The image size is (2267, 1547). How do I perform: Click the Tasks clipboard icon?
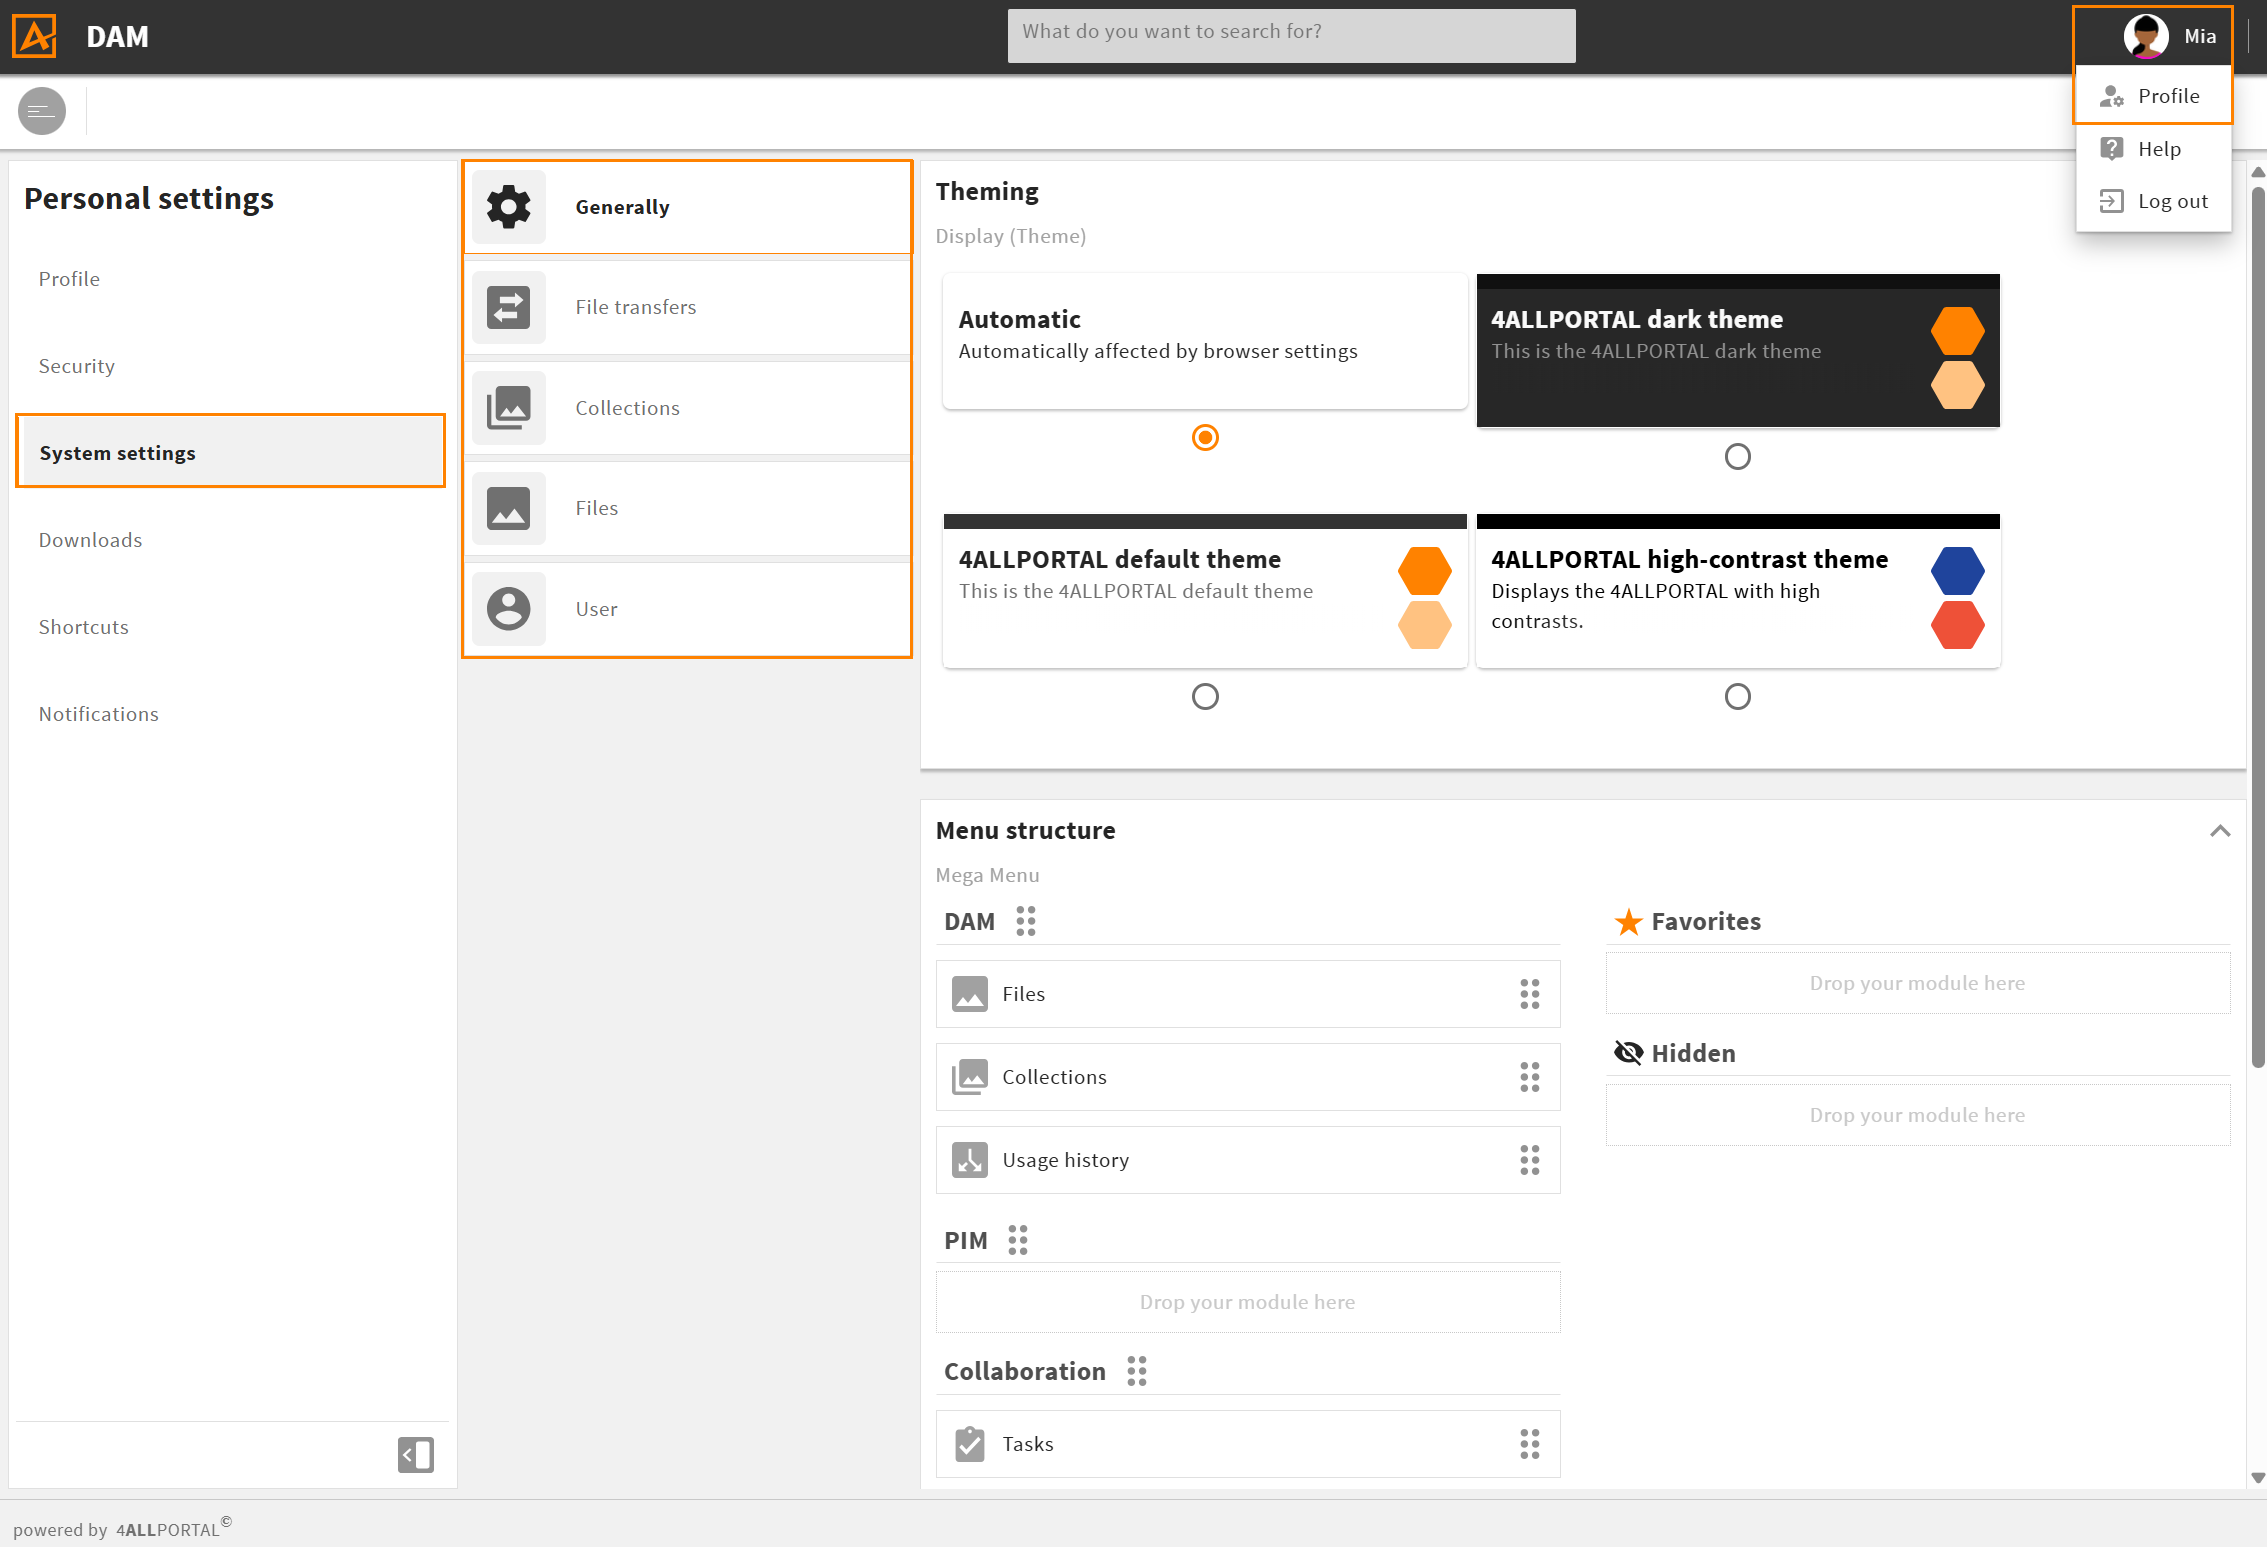(970, 1444)
